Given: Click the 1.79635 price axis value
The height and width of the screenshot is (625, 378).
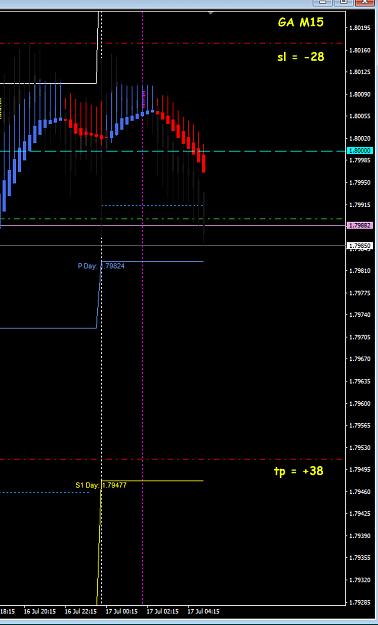Looking at the screenshot, I should tap(360, 381).
